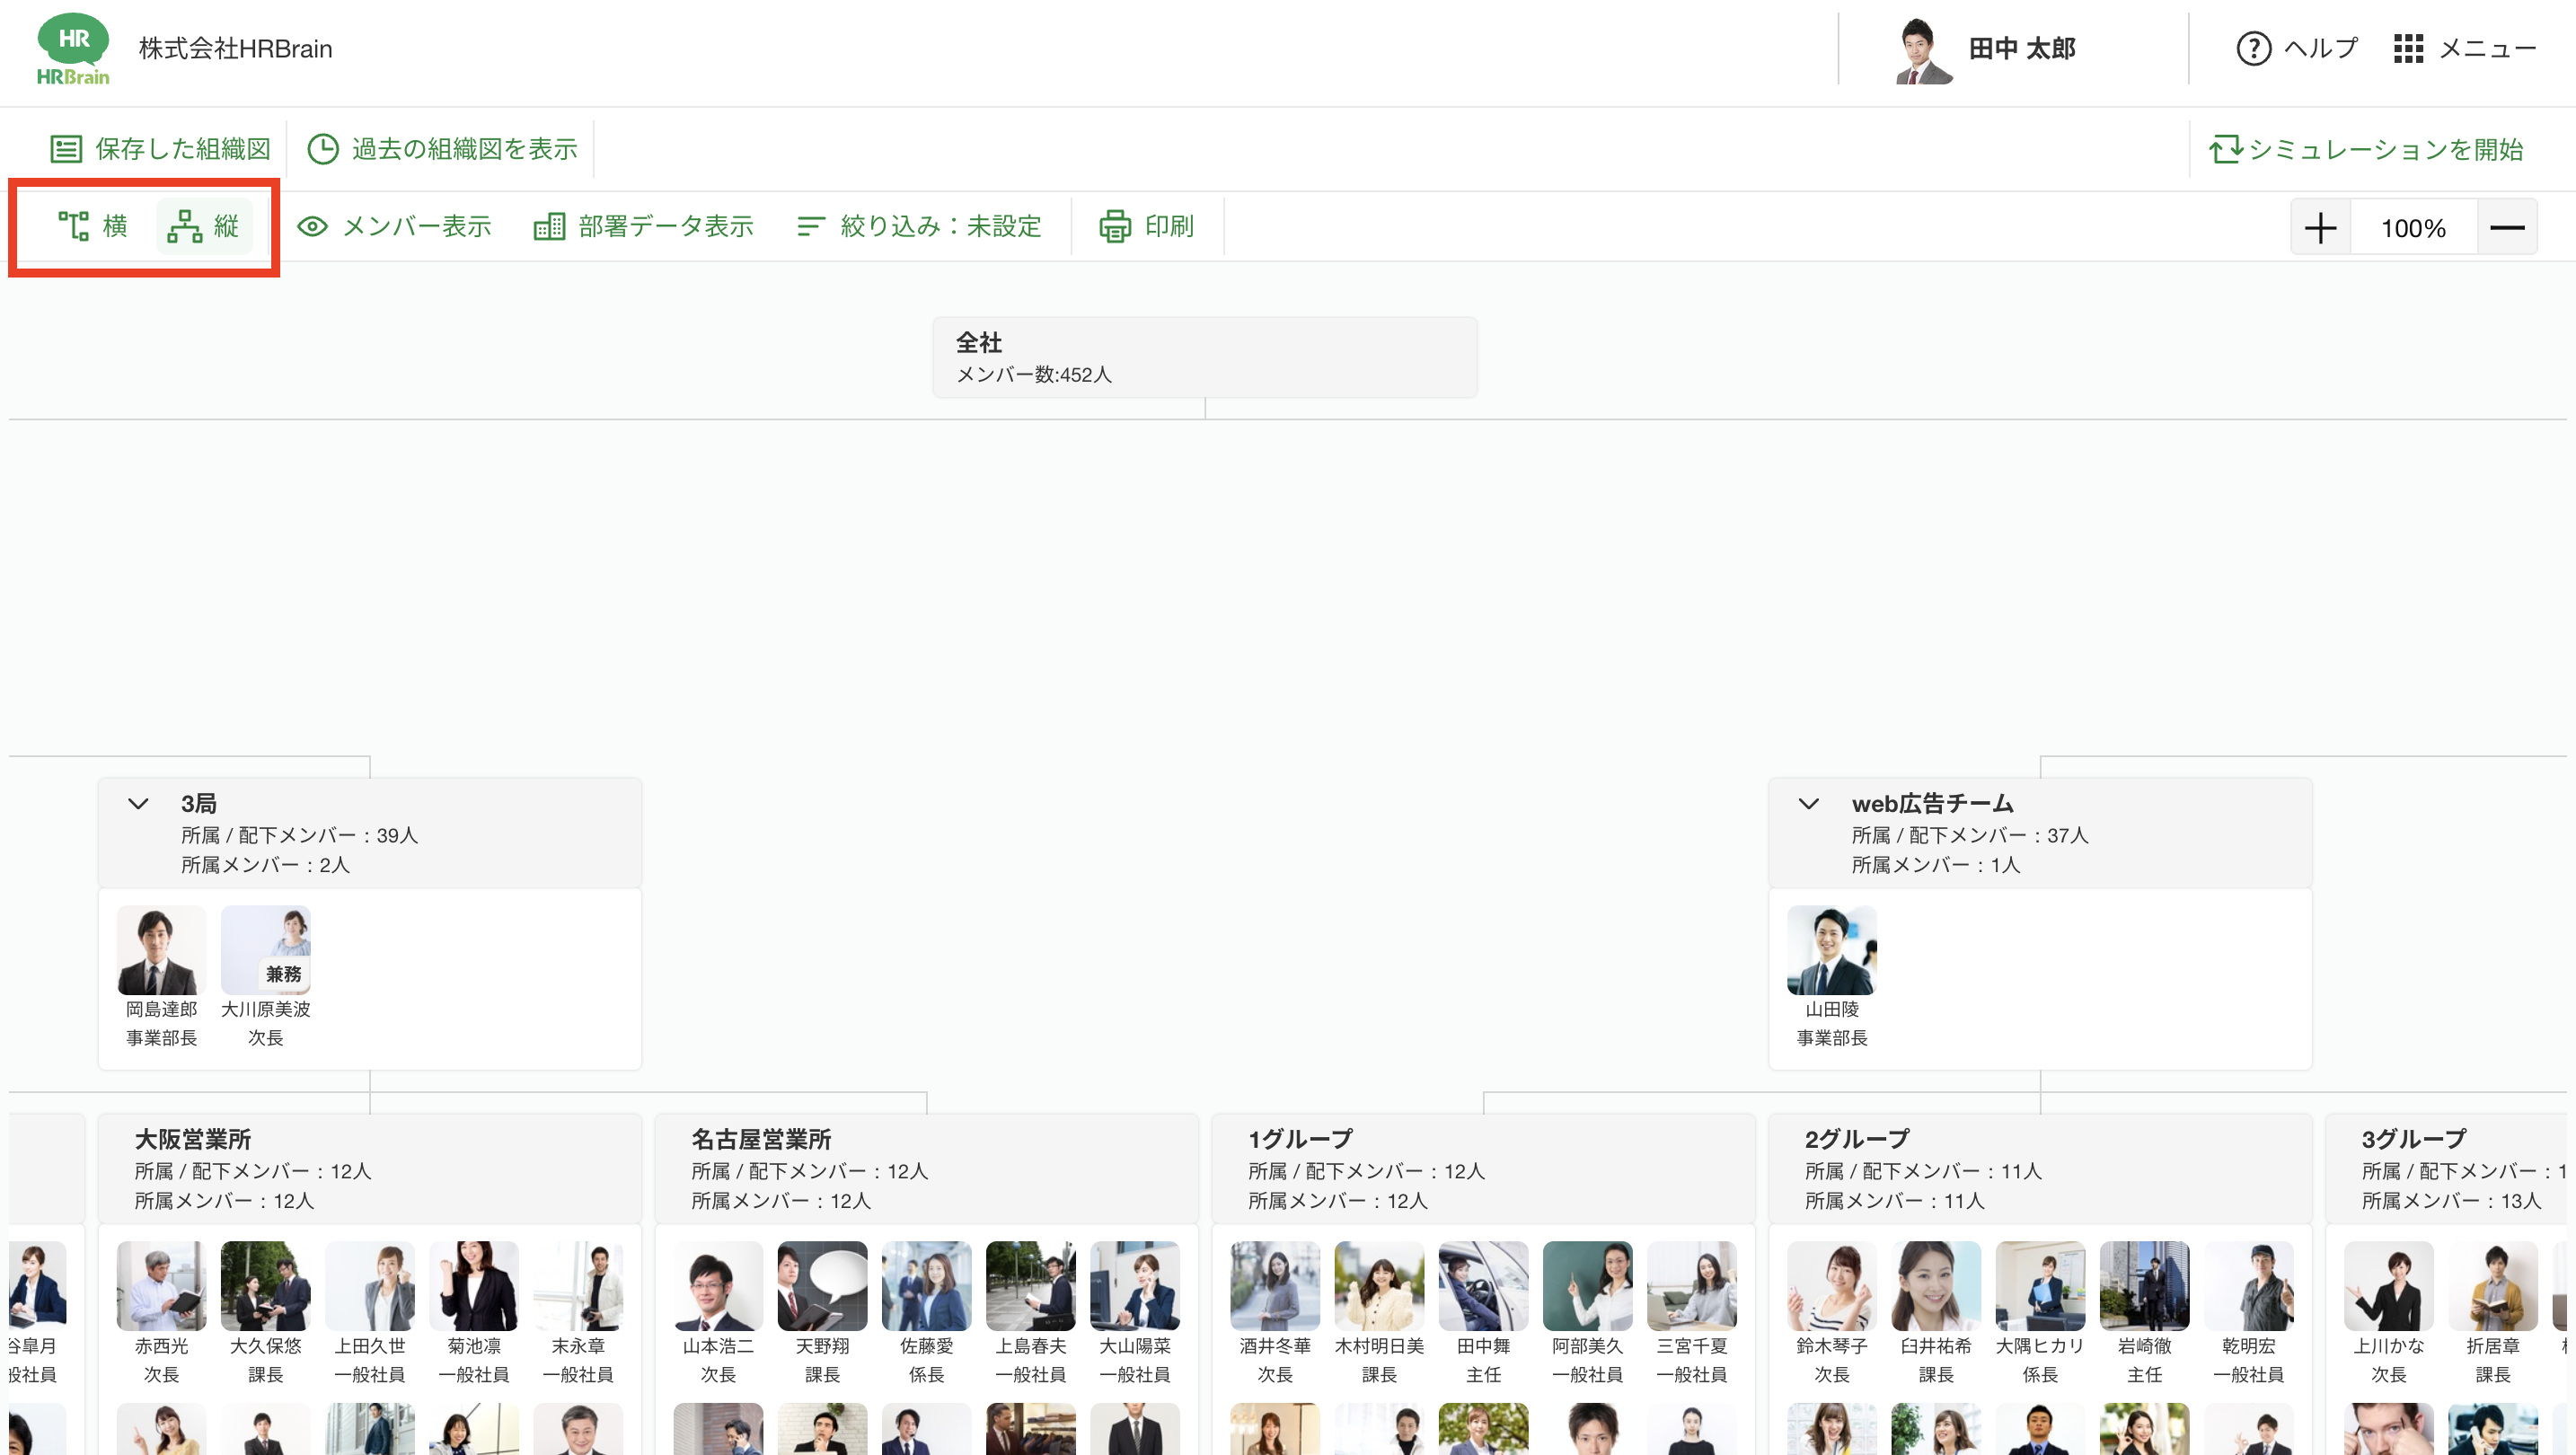Viewport: 2576px width, 1455px height.
Task: Switch to horizontal (横) layout
Action: 93,226
